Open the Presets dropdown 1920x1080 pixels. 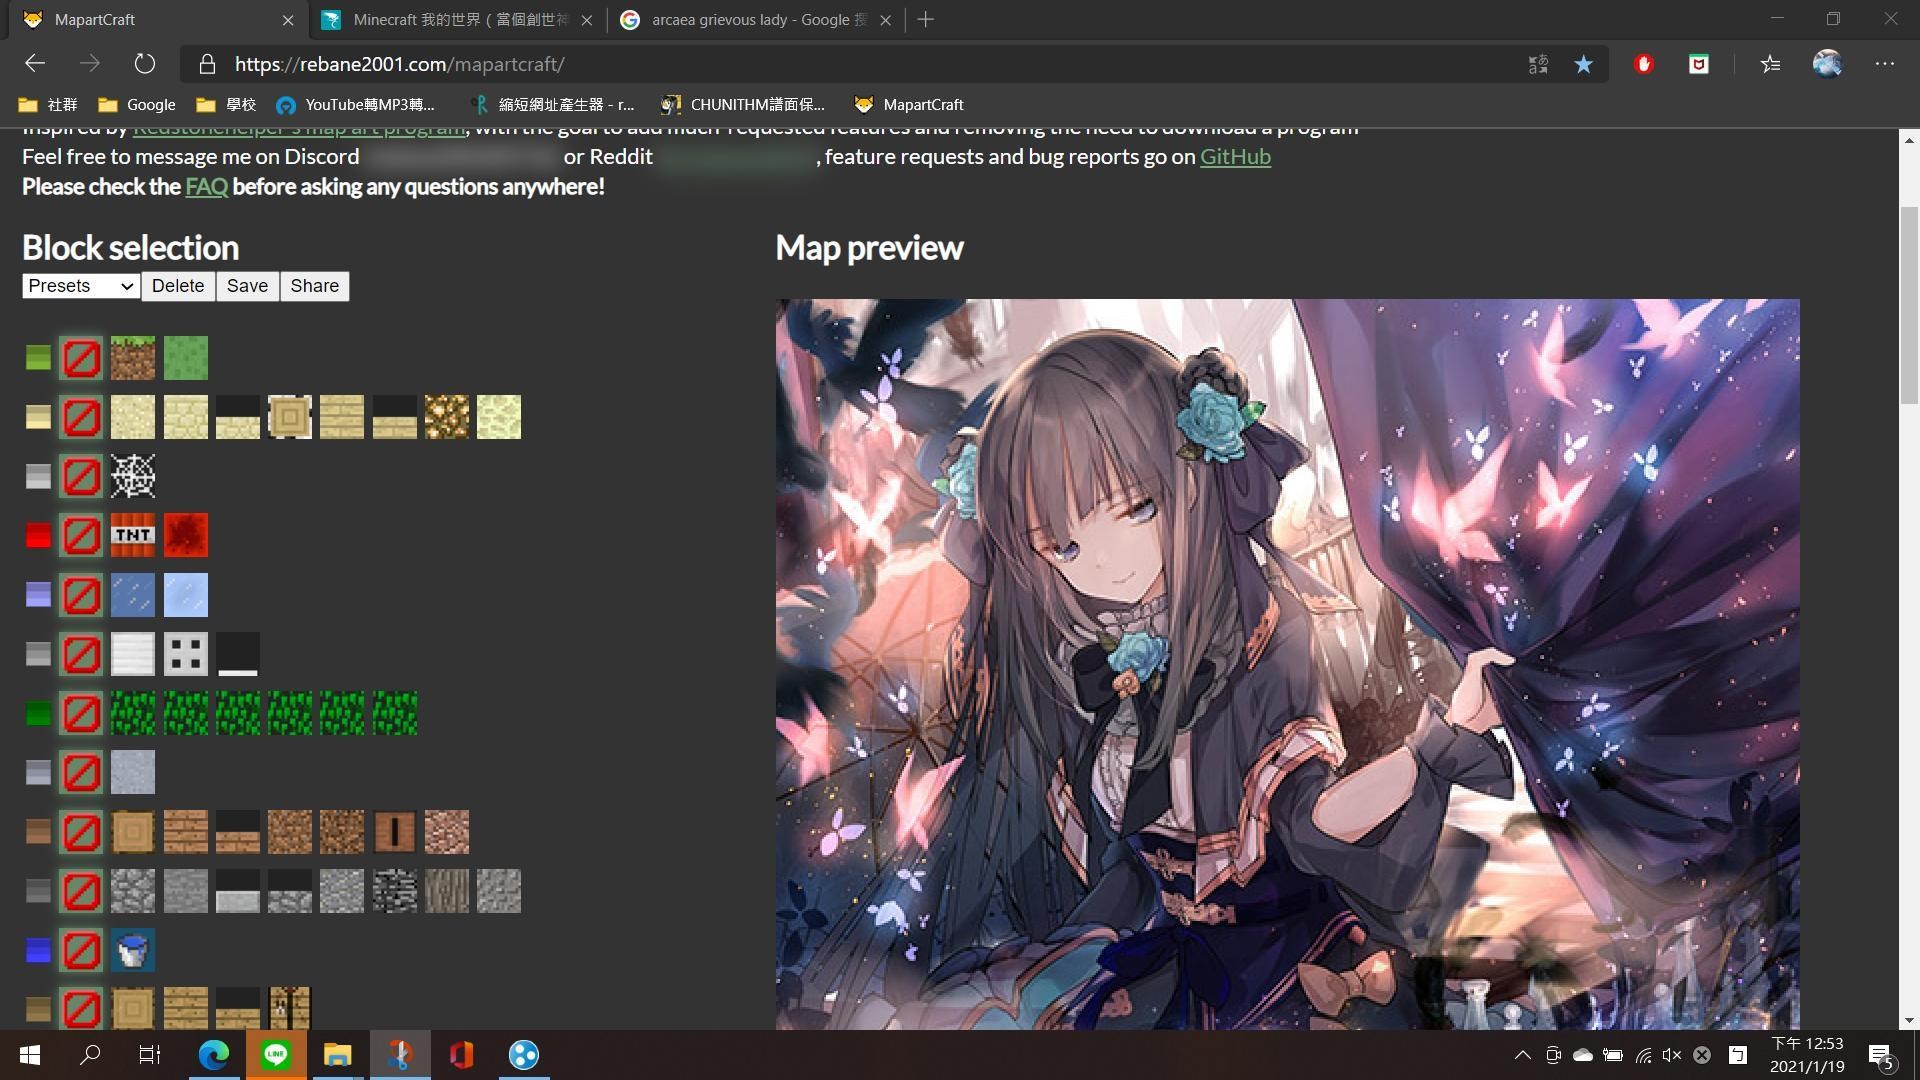coord(80,286)
